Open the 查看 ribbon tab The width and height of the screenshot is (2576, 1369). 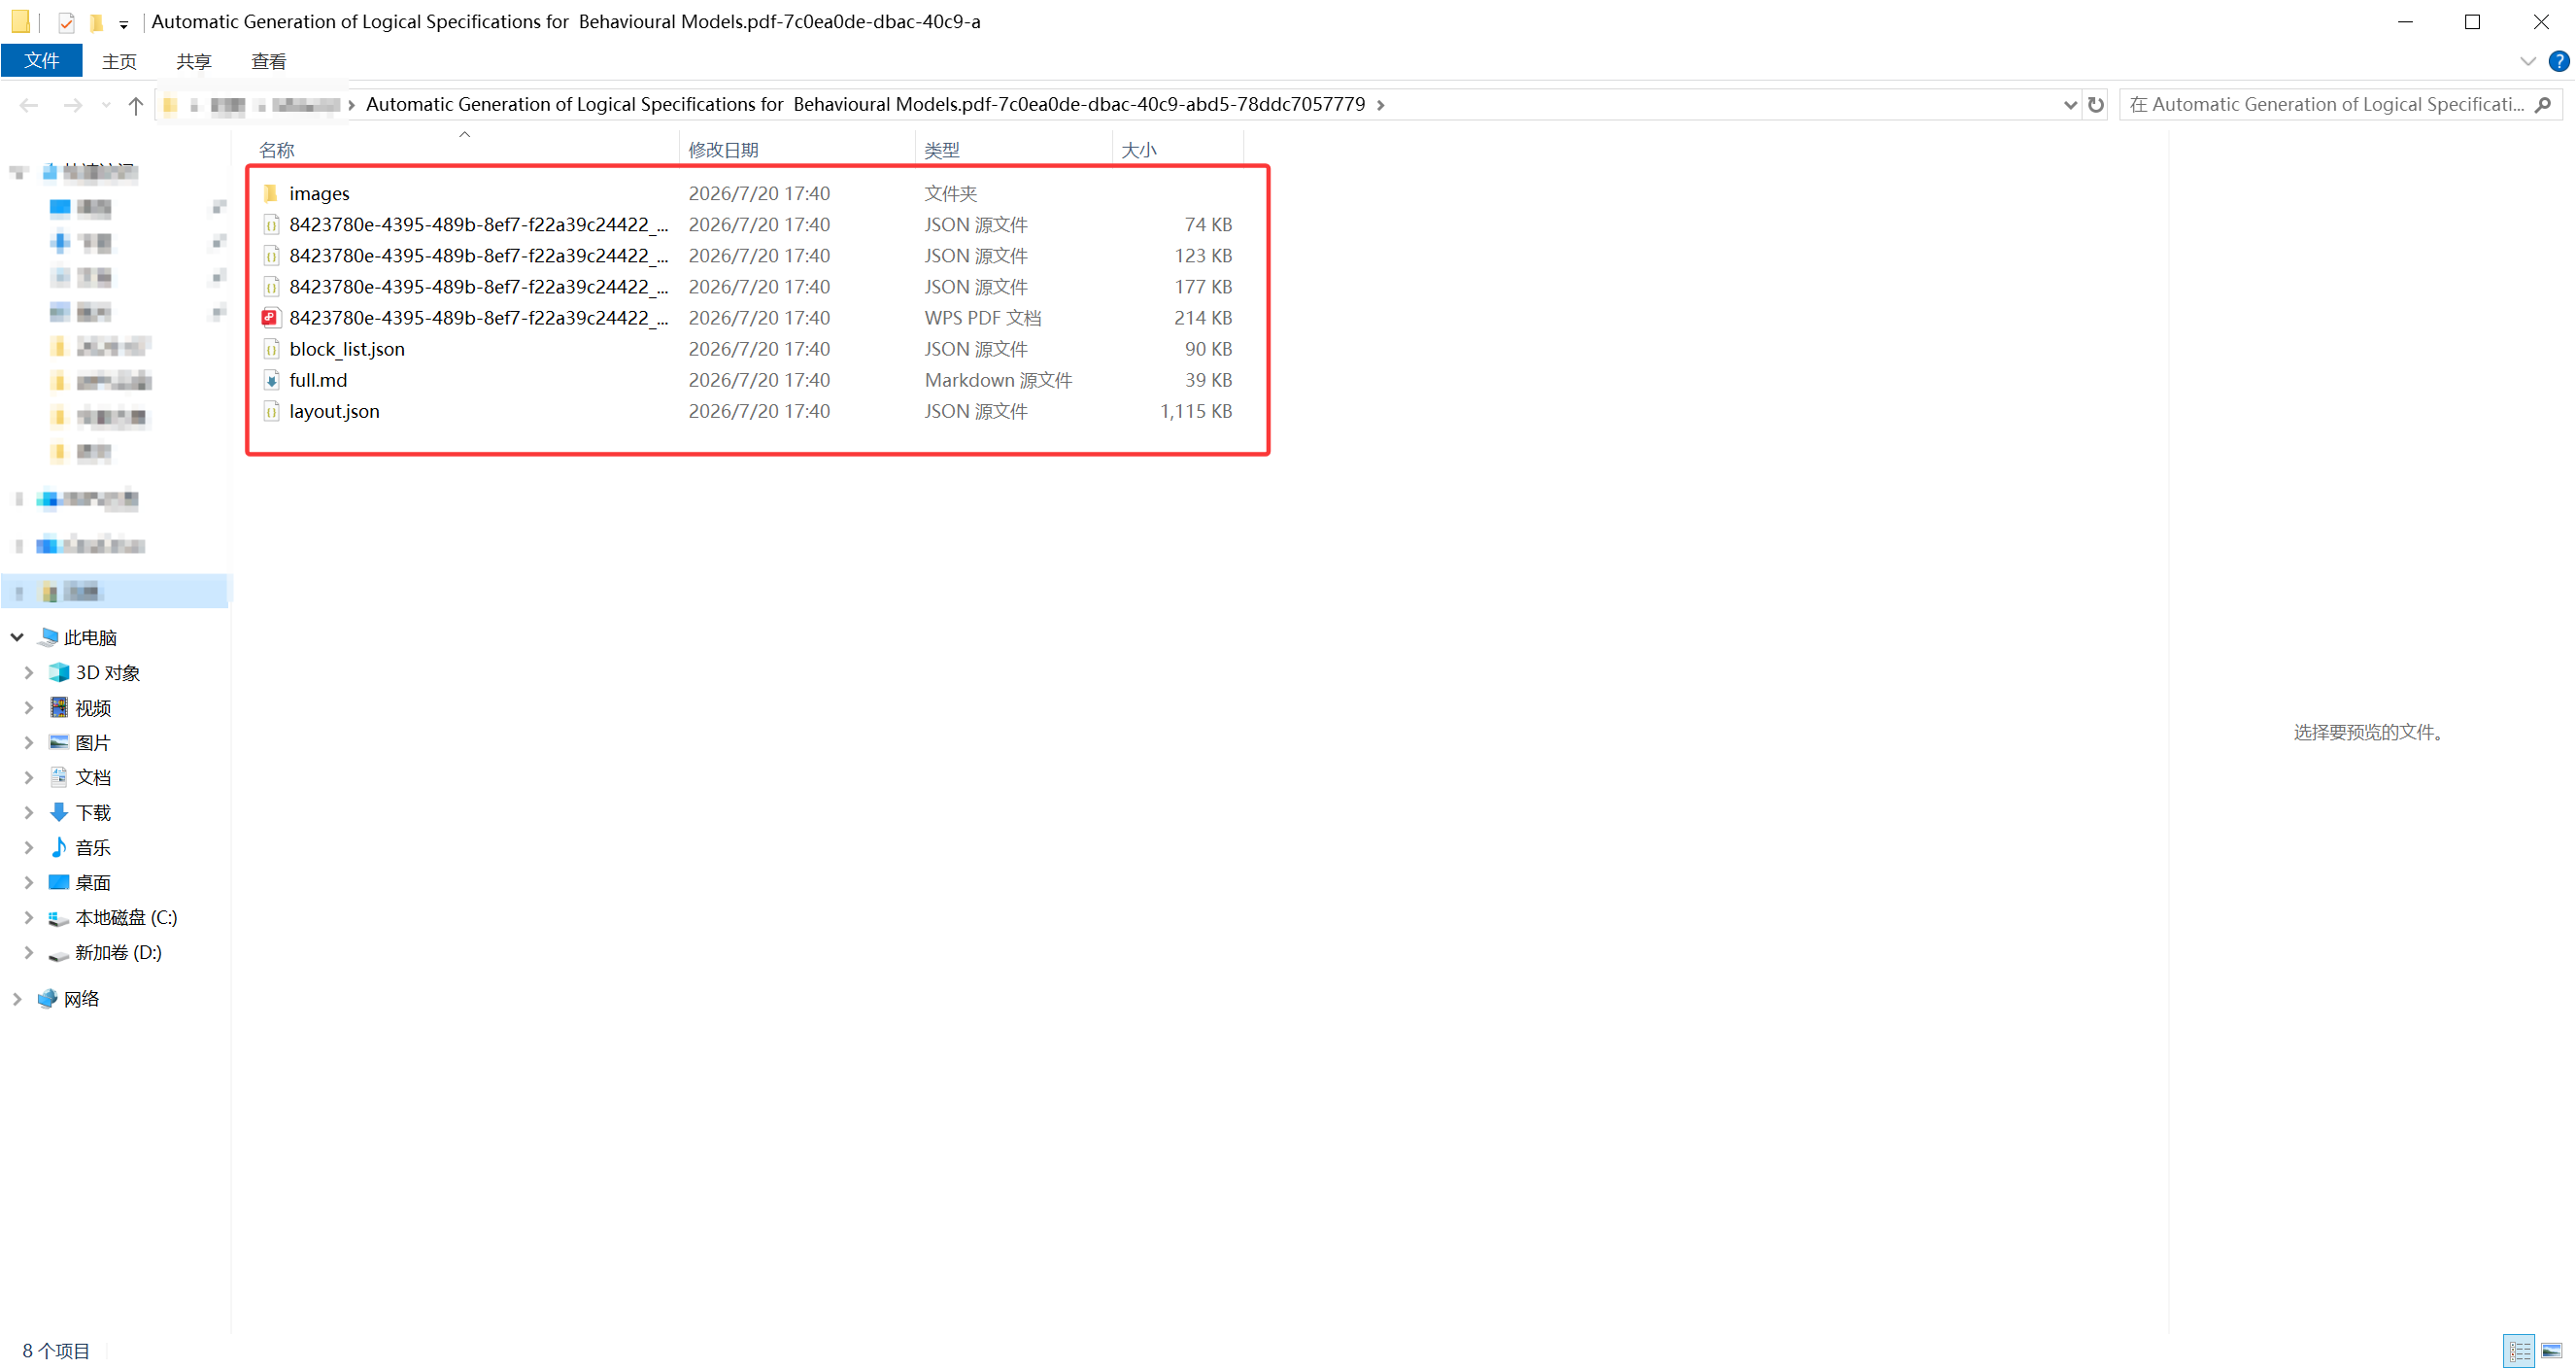pyautogui.click(x=268, y=62)
